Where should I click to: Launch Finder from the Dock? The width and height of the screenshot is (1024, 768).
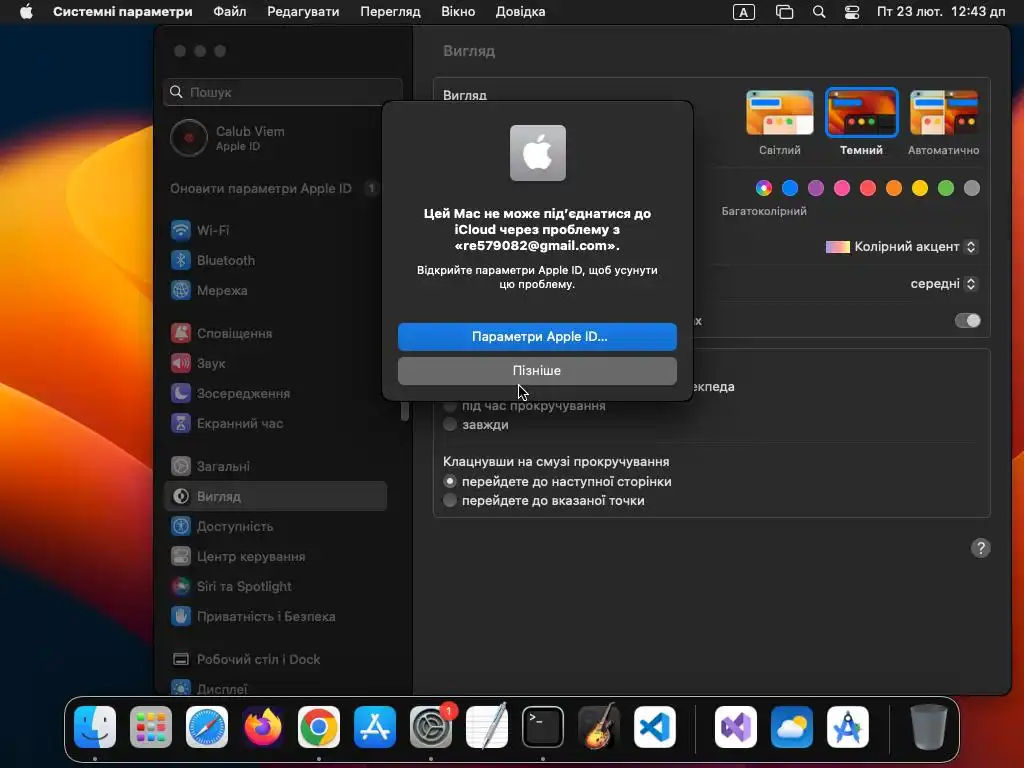[x=95, y=727]
